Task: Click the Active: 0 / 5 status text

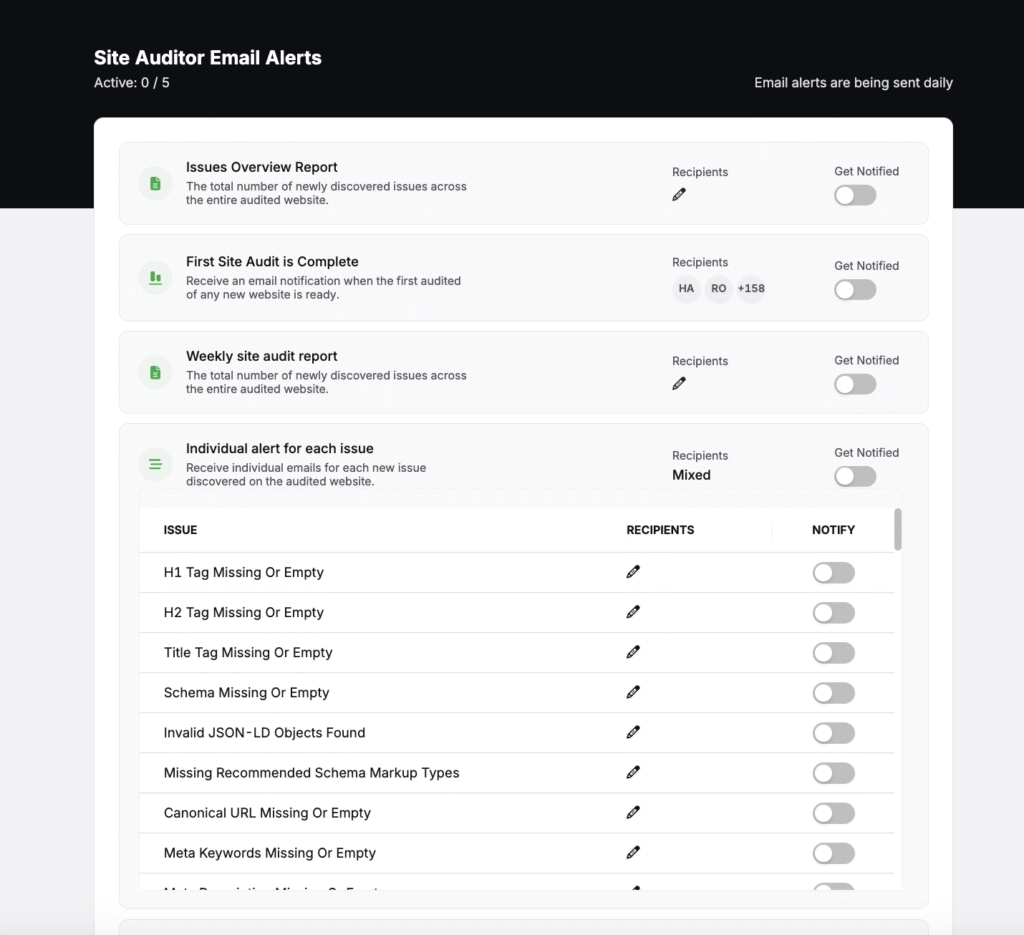Action: 131,83
